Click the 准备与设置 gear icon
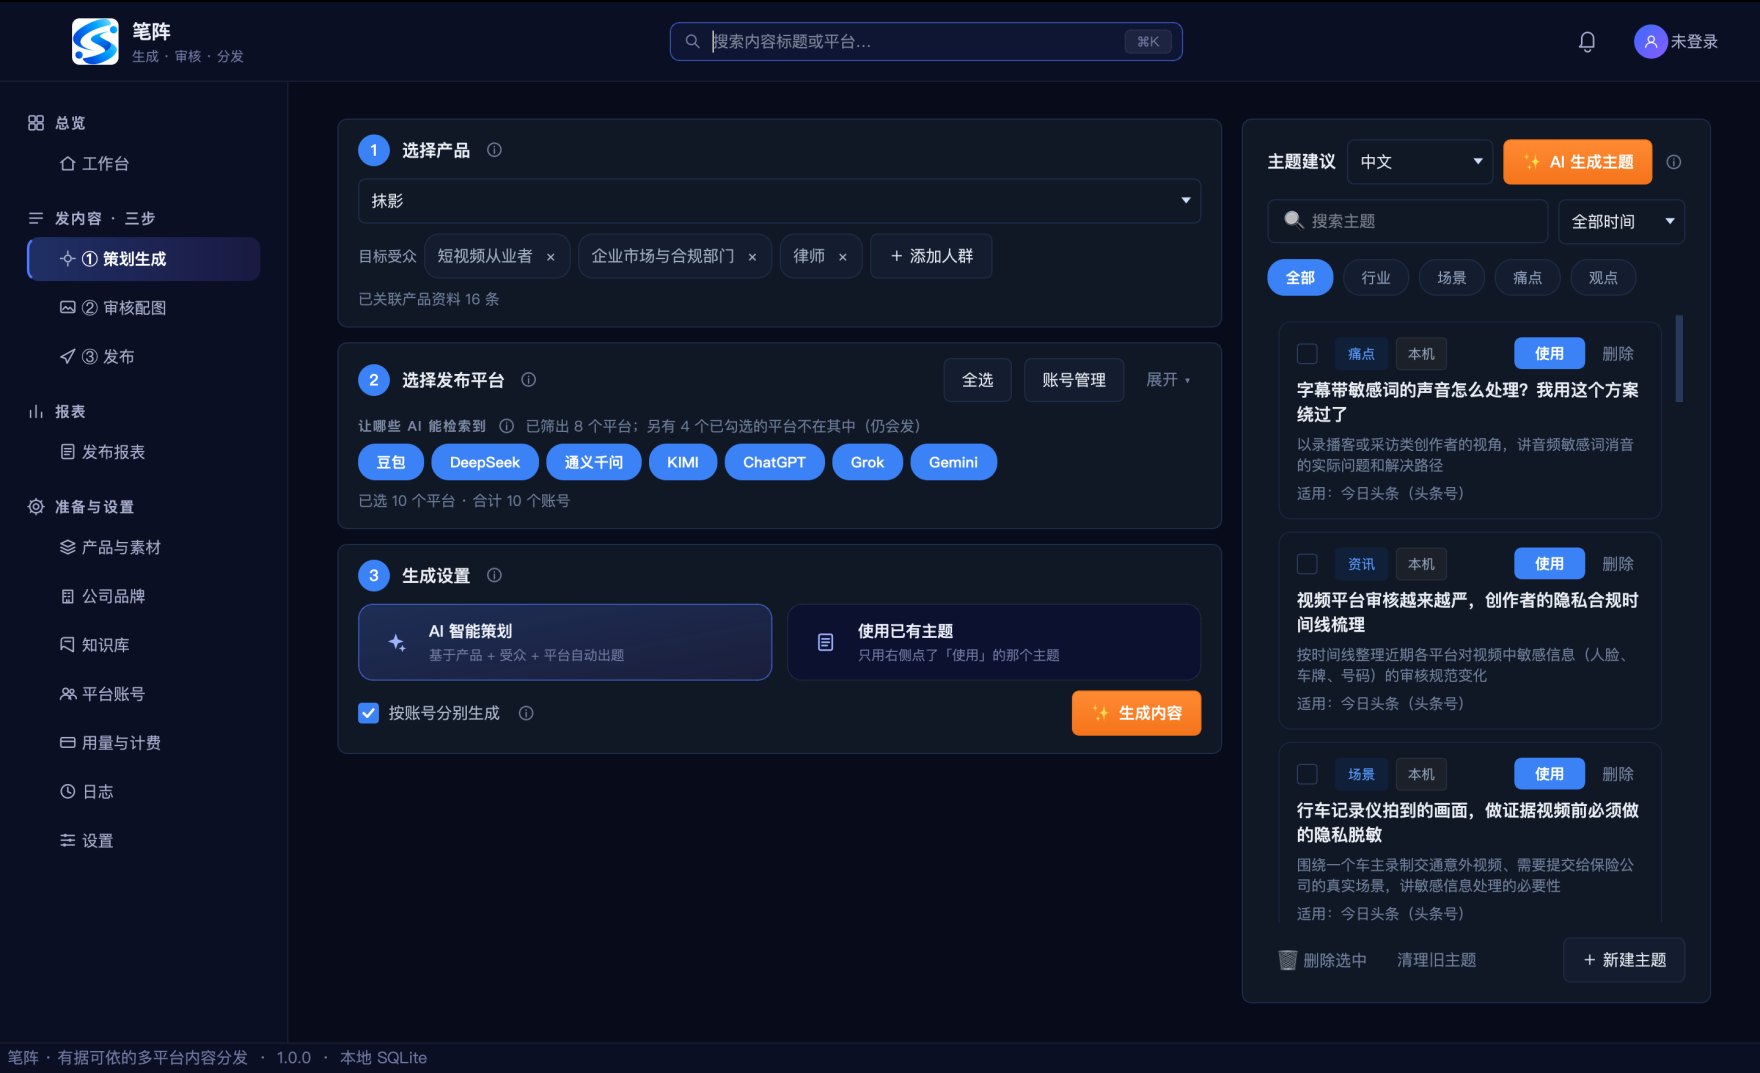This screenshot has width=1760, height=1073. click(x=36, y=506)
